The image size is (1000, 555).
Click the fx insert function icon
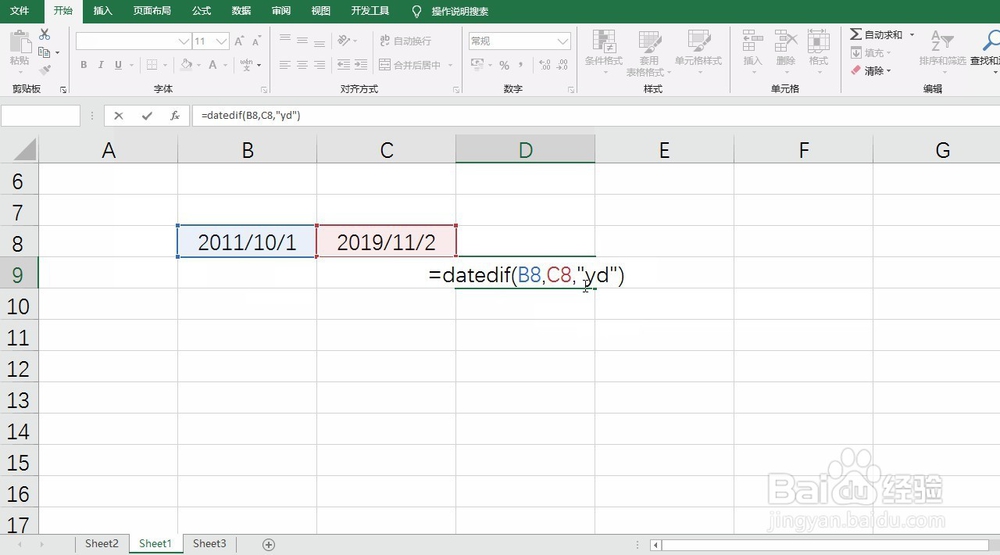pyautogui.click(x=175, y=115)
